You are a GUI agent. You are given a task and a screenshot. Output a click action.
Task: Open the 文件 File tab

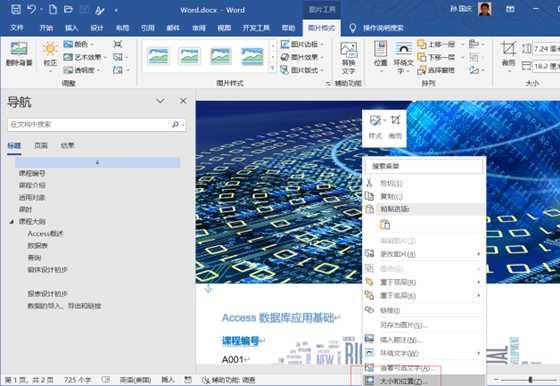[17, 28]
